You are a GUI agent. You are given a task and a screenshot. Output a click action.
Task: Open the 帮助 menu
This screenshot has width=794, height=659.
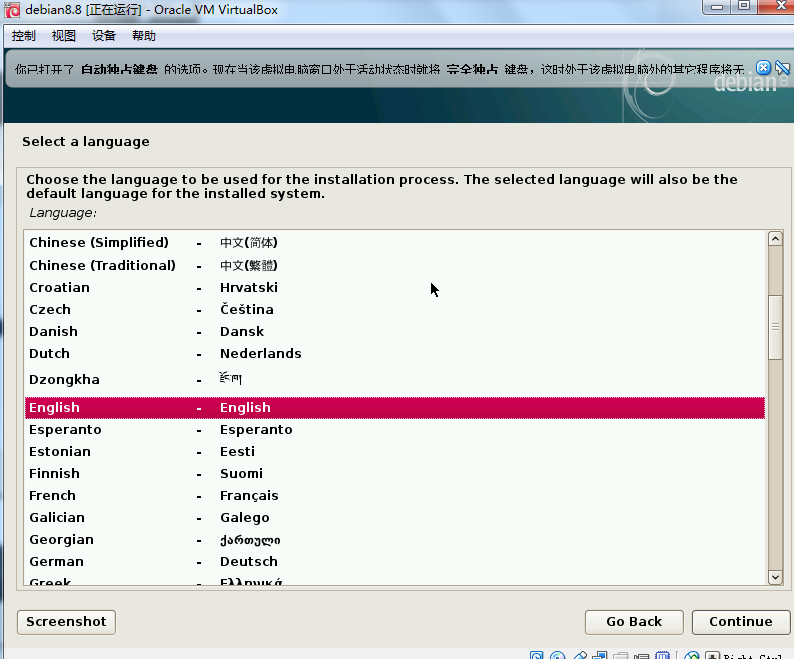point(144,36)
